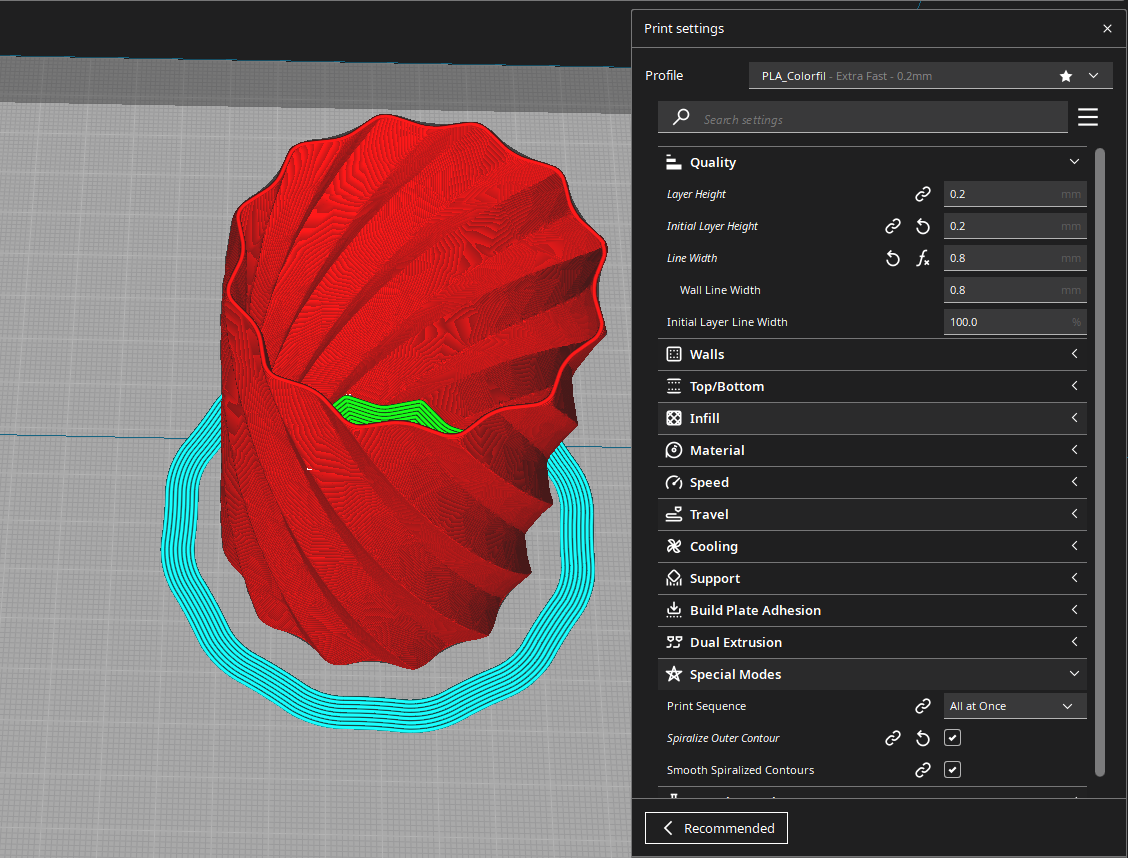The height and width of the screenshot is (858, 1128).
Task: Open the settings visibility hamburger menu
Action: (1088, 117)
